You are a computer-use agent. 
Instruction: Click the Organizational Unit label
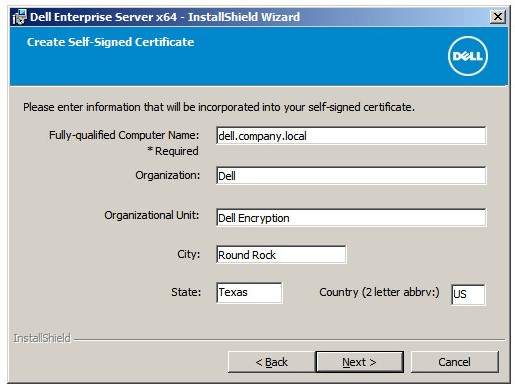point(152,215)
